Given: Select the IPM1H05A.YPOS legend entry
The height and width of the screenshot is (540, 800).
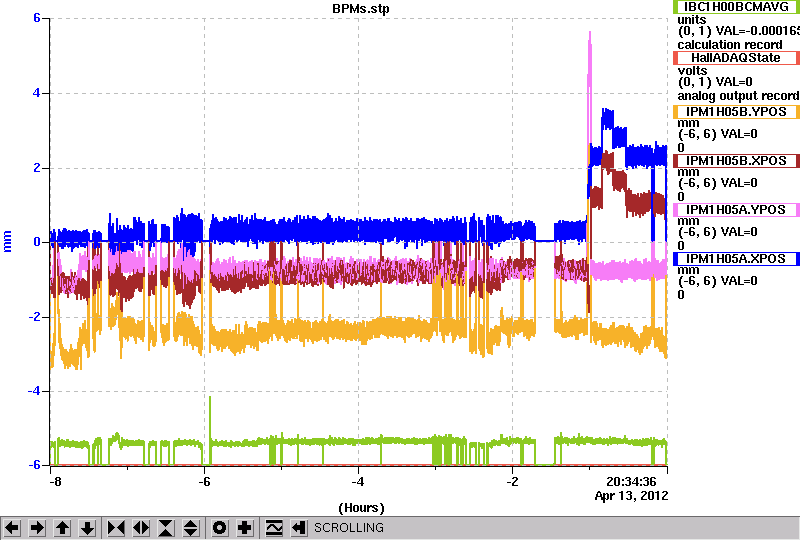Looking at the screenshot, I should point(737,210).
